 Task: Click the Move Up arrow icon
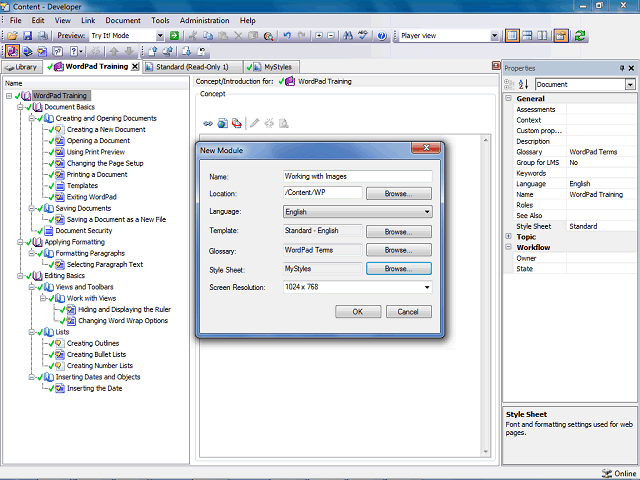point(114,51)
